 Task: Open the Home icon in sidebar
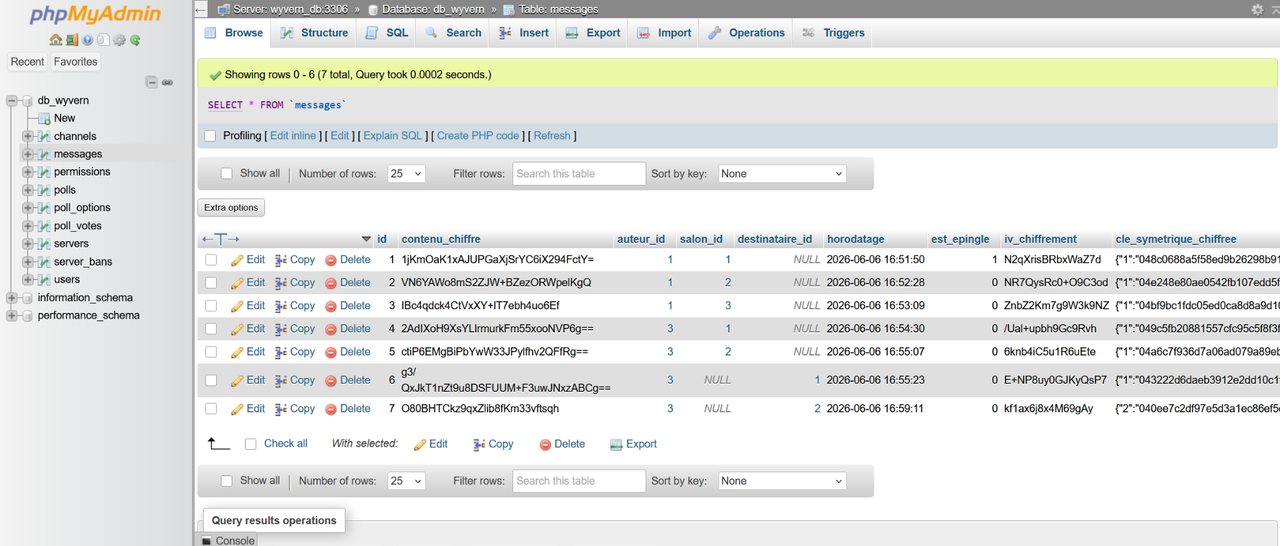coord(56,40)
